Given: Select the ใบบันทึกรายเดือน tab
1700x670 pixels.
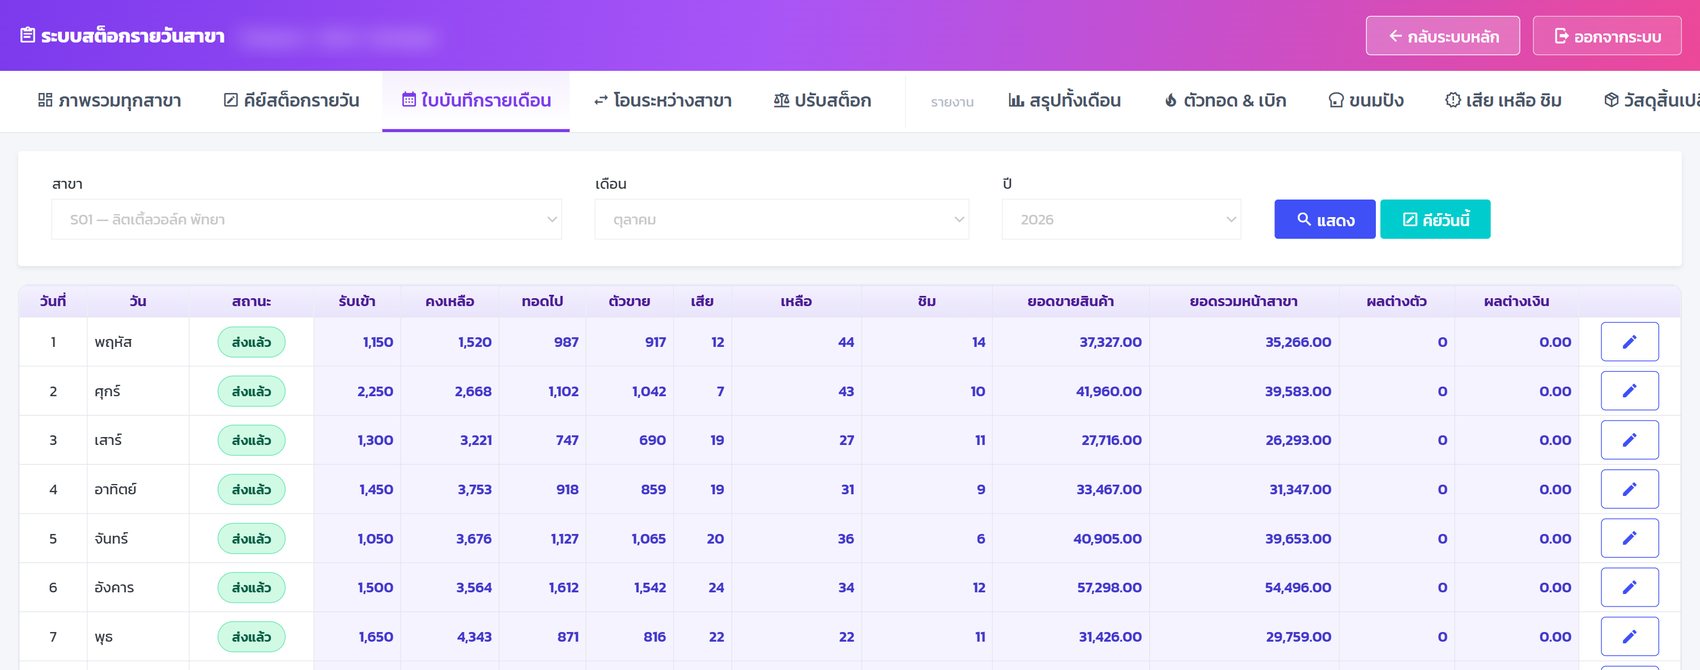Looking at the screenshot, I should click(476, 101).
